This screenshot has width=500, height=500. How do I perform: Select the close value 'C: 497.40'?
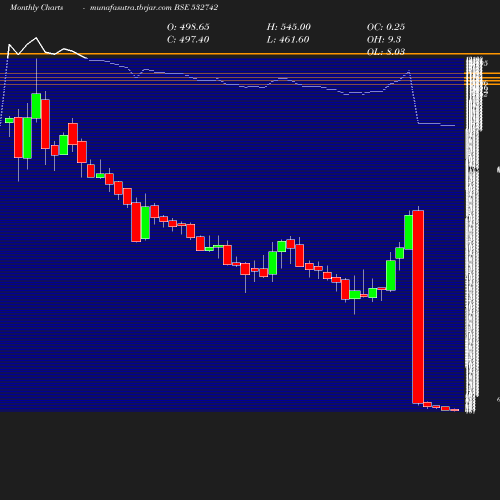(188, 40)
